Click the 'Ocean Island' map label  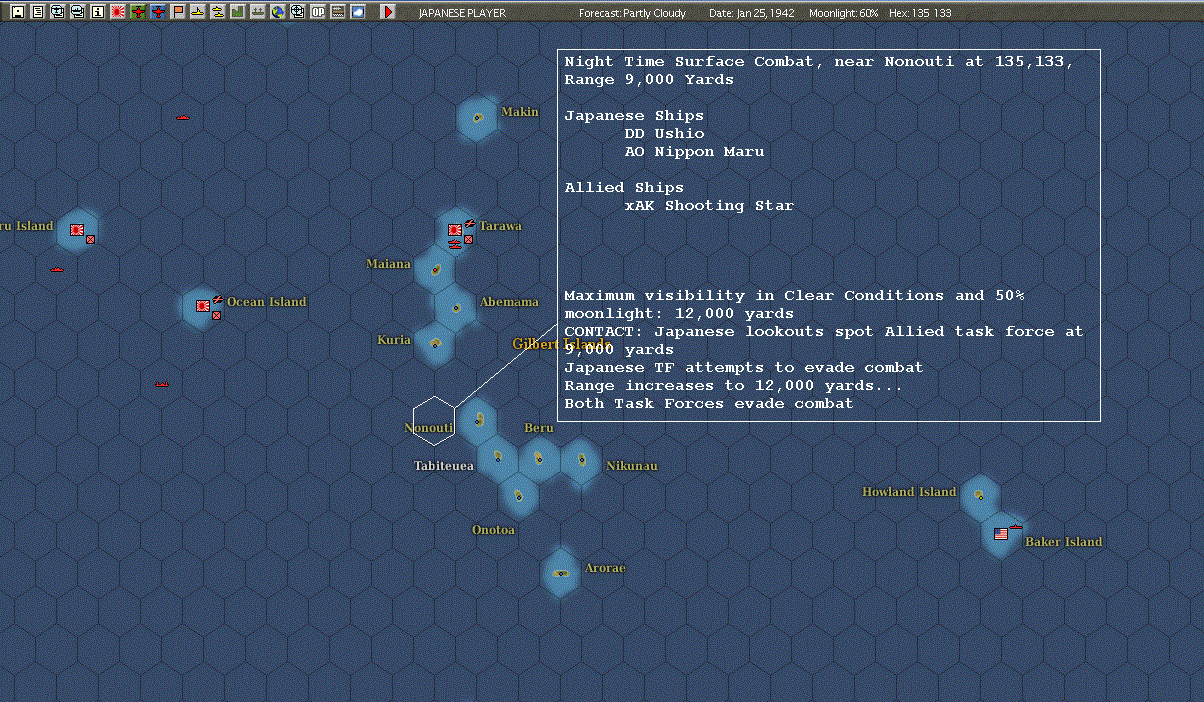(x=267, y=302)
